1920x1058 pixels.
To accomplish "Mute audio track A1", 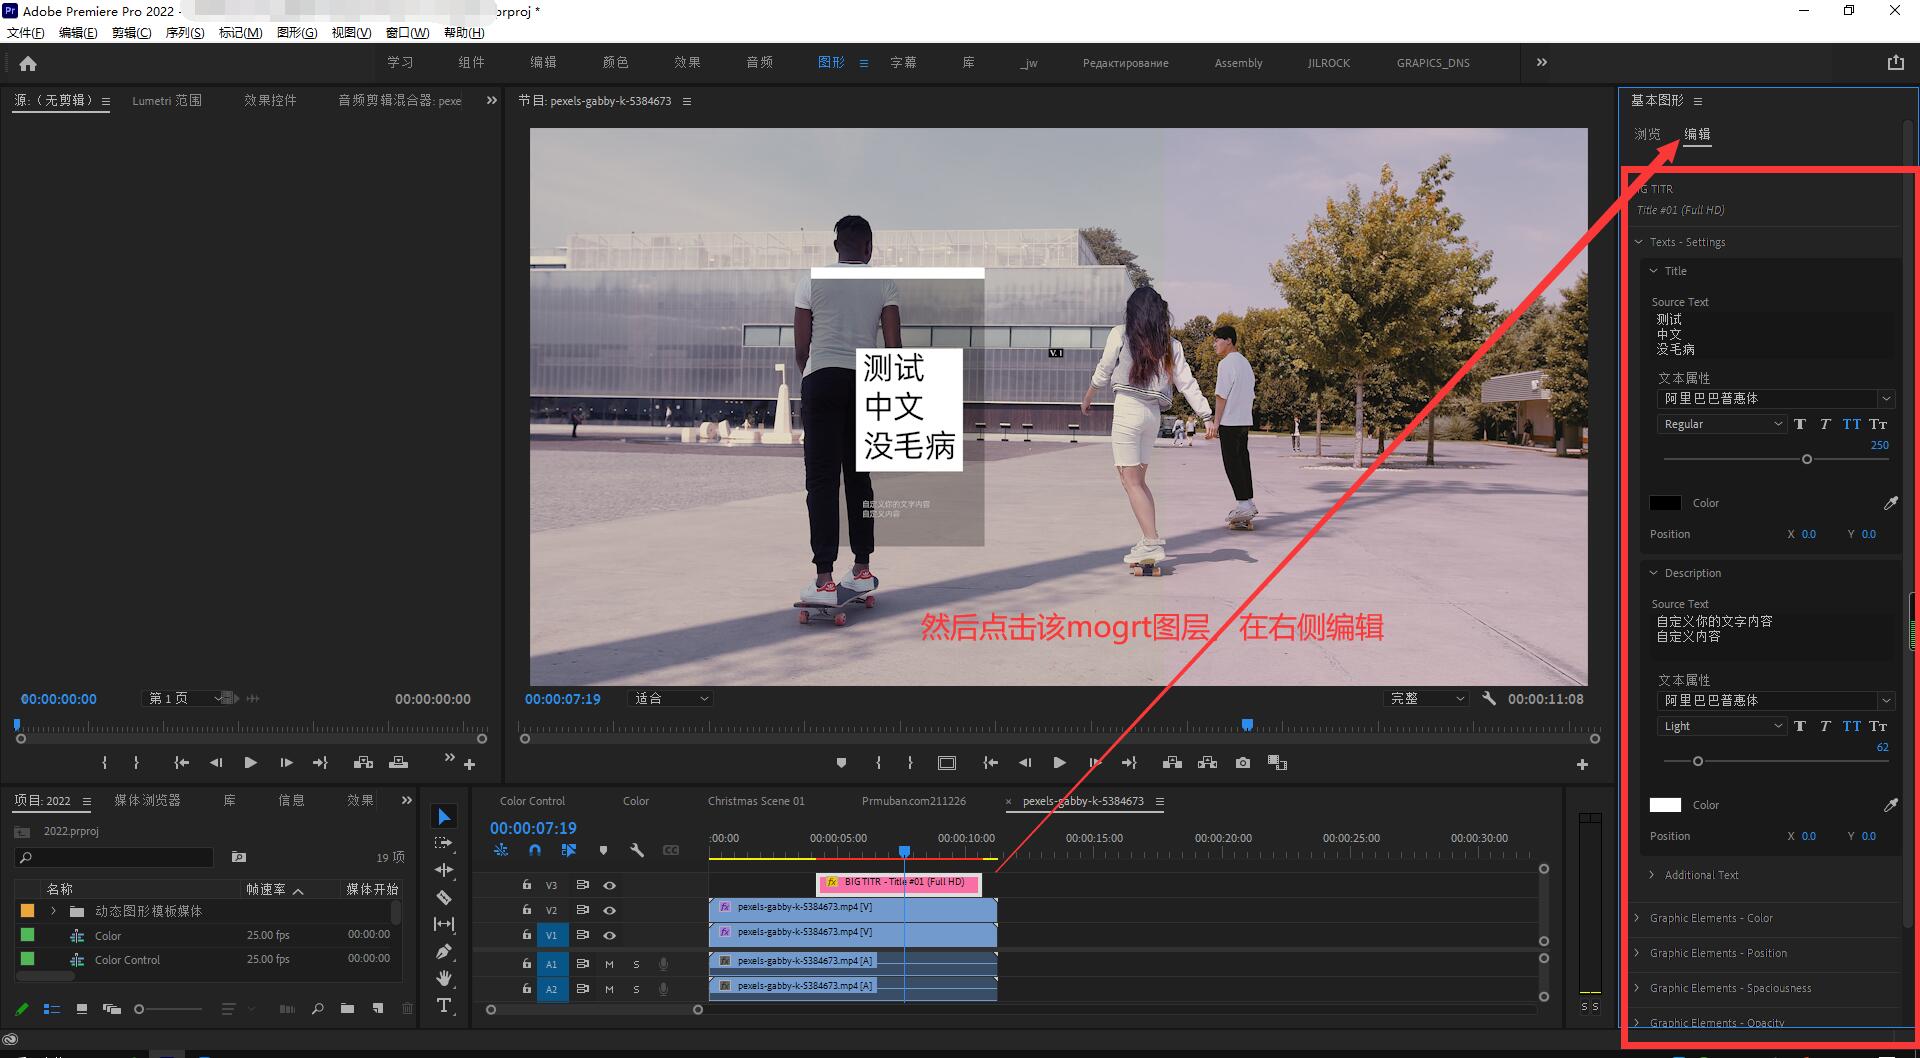I will (x=609, y=964).
